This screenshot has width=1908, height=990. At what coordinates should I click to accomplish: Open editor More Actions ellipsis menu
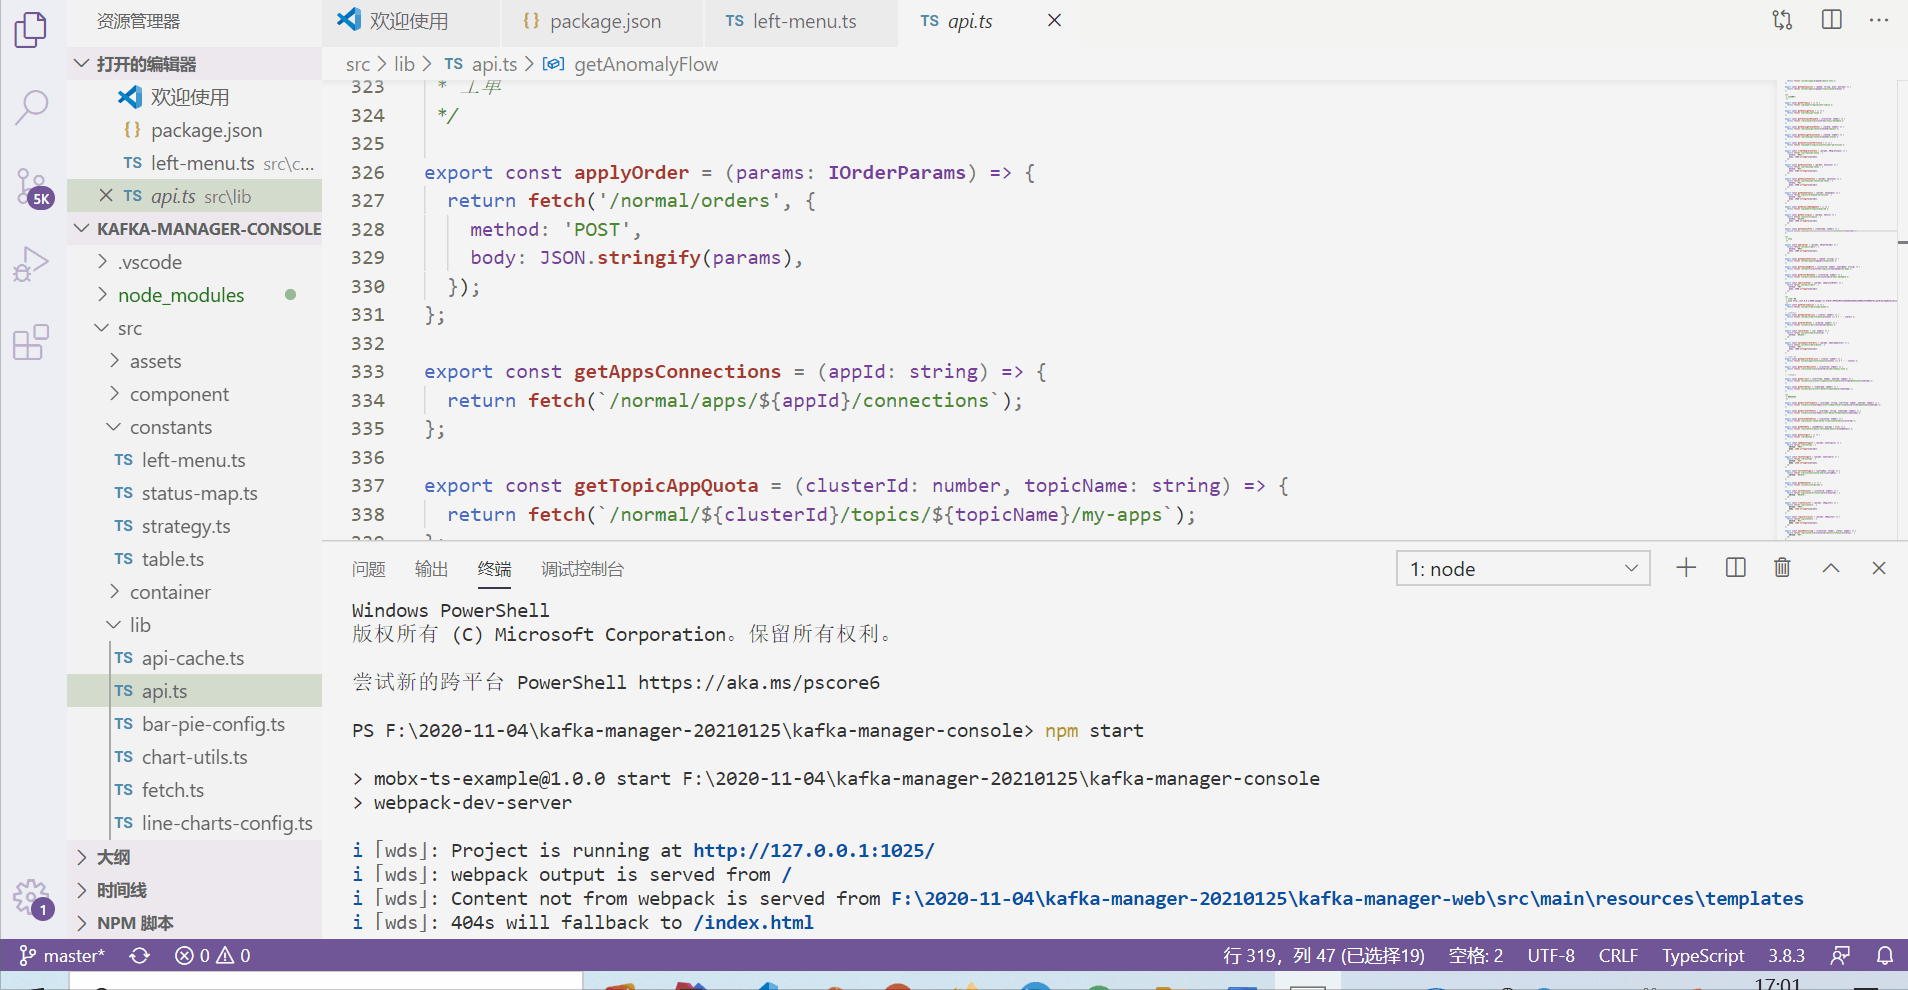point(1879,20)
